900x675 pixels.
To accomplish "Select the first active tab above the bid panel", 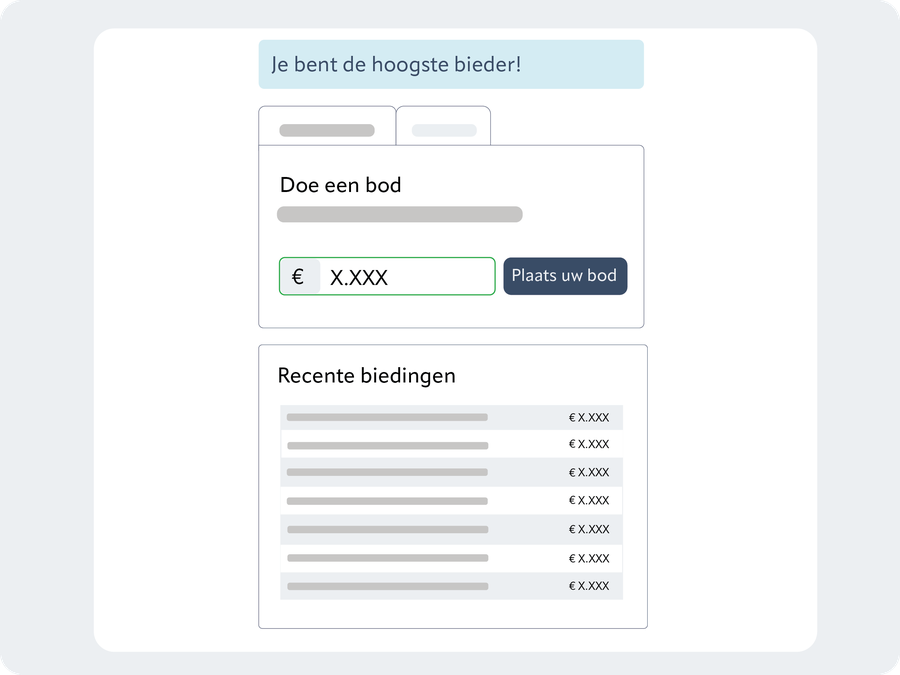I will (327, 130).
